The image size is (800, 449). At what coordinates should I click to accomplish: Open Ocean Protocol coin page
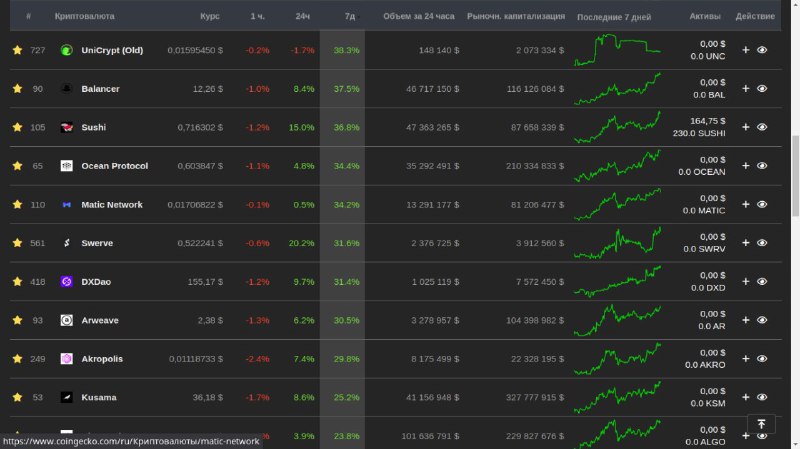click(115, 166)
